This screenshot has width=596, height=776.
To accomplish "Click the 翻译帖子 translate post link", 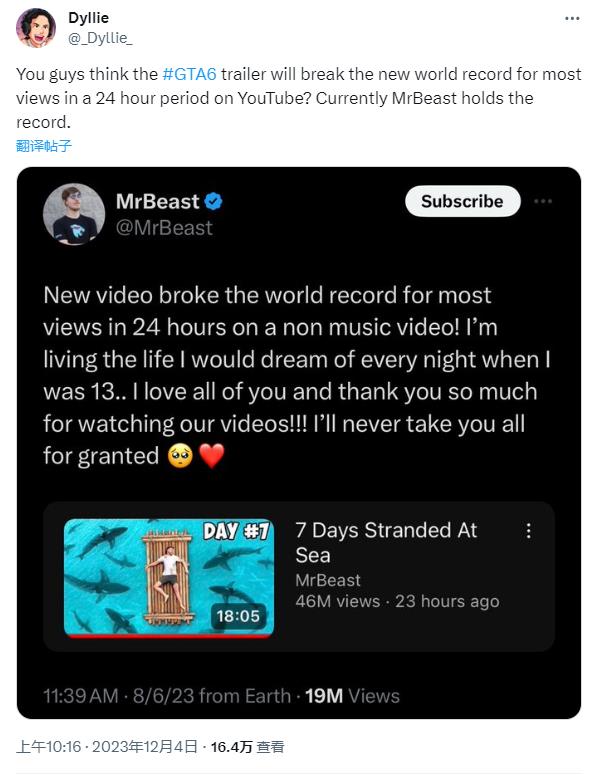I will coord(44,146).
